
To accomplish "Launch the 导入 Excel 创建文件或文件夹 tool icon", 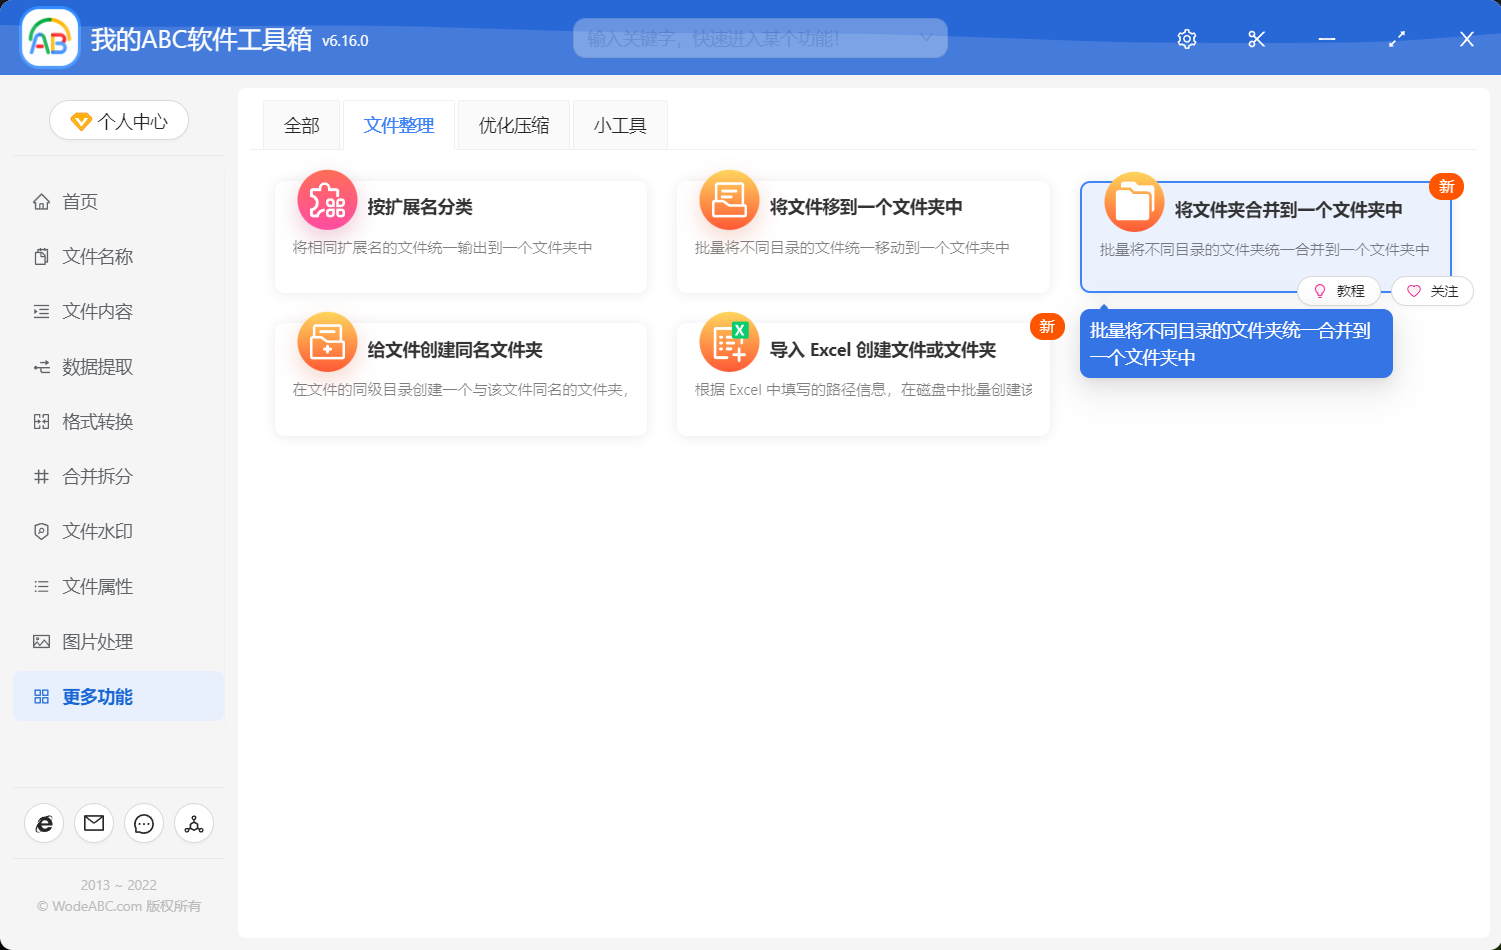I will click(729, 342).
